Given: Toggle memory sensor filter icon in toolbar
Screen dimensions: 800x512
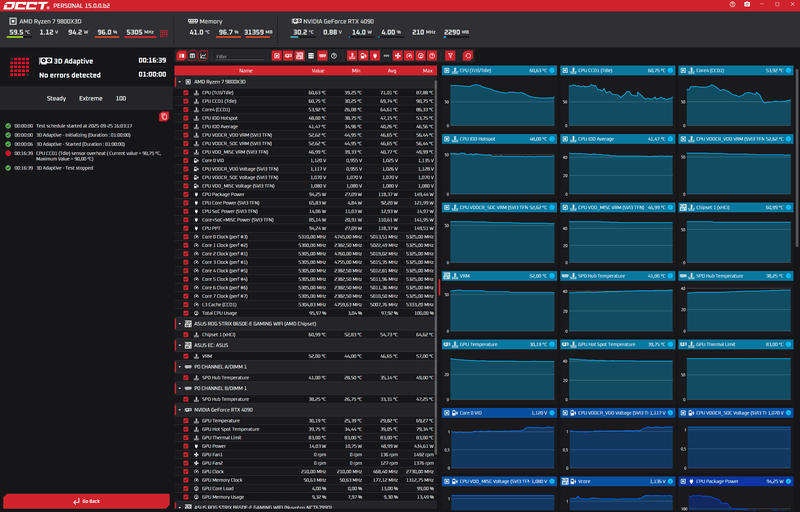Looking at the screenshot, I should (x=322, y=56).
